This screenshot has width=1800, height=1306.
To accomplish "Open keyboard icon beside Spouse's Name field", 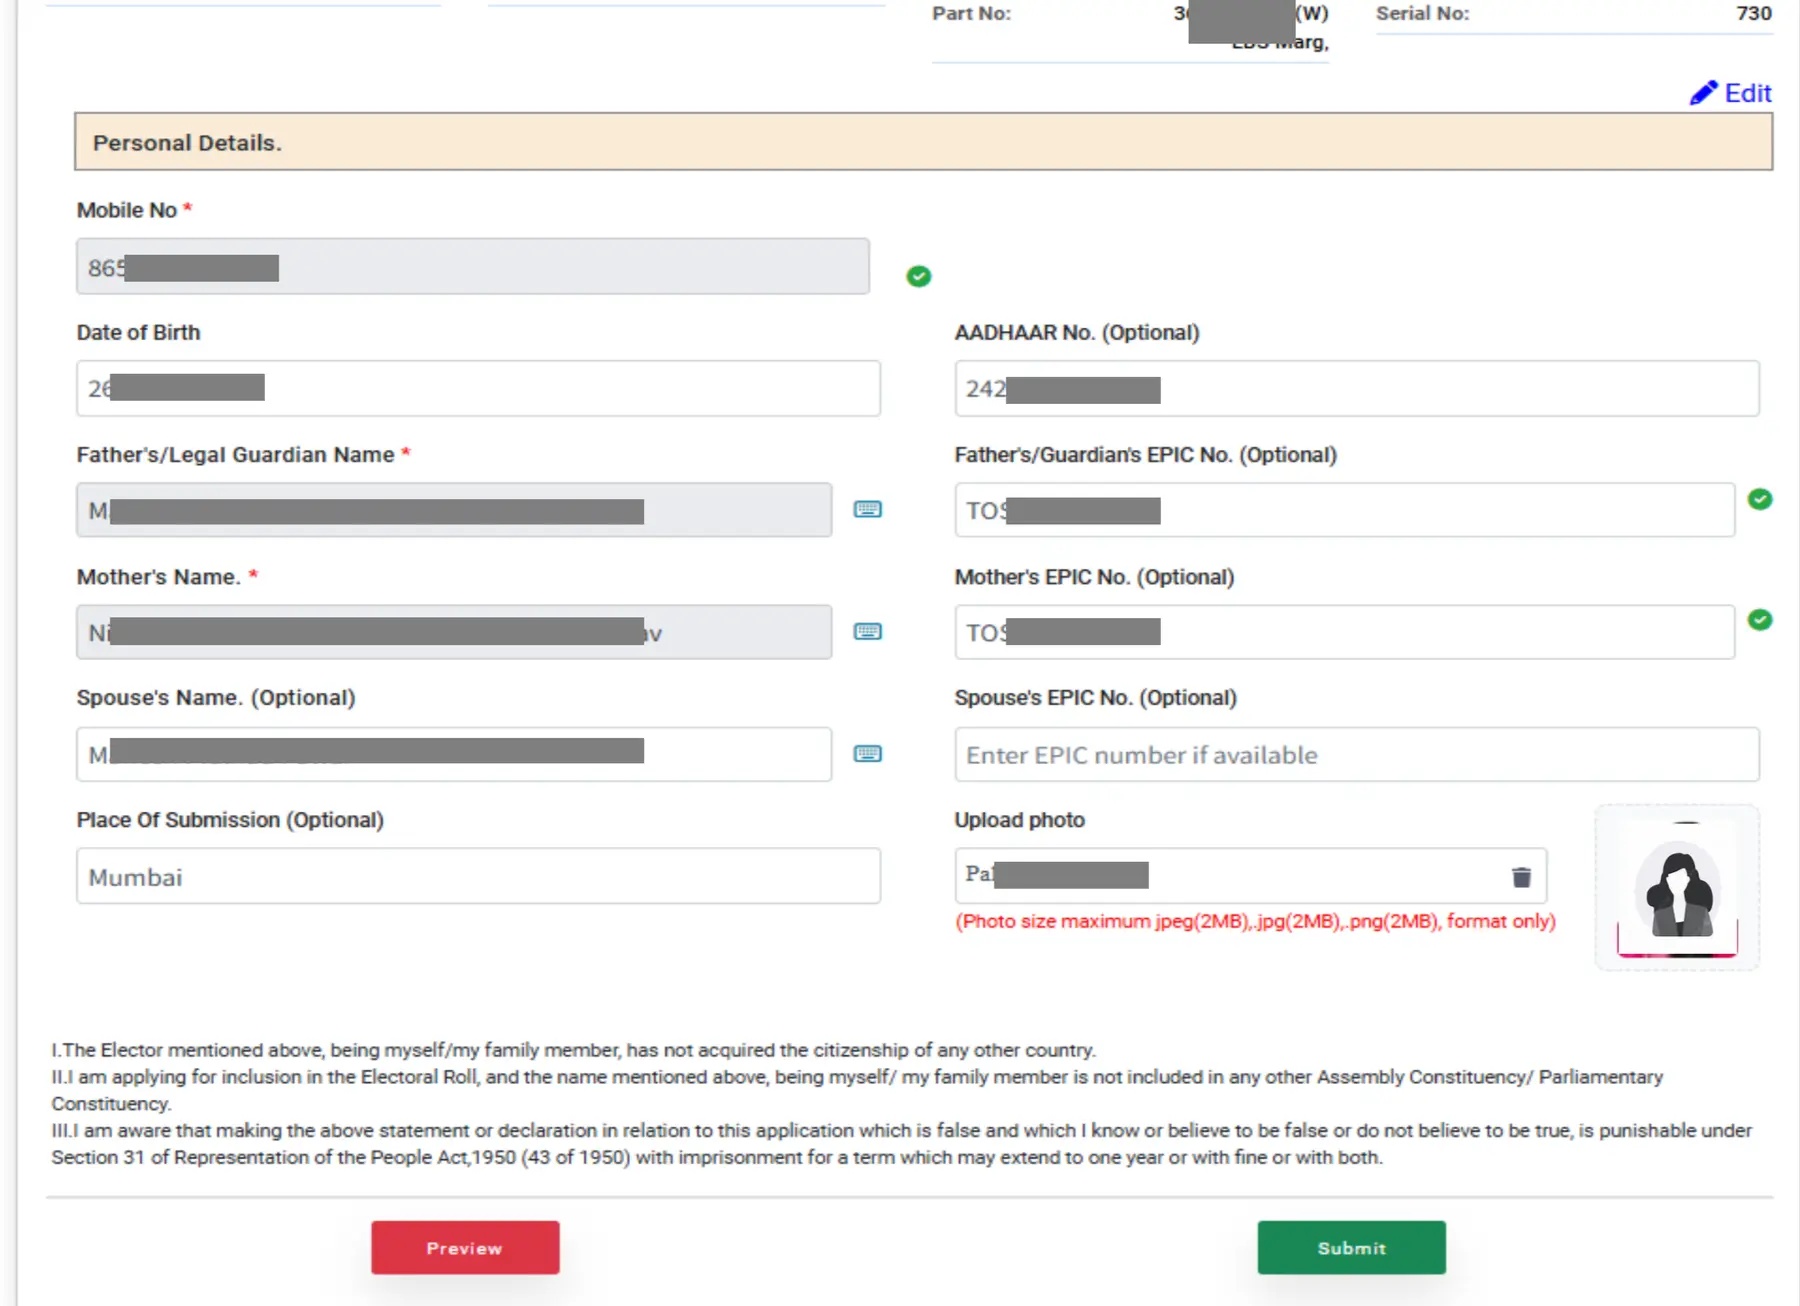I will click(x=867, y=754).
